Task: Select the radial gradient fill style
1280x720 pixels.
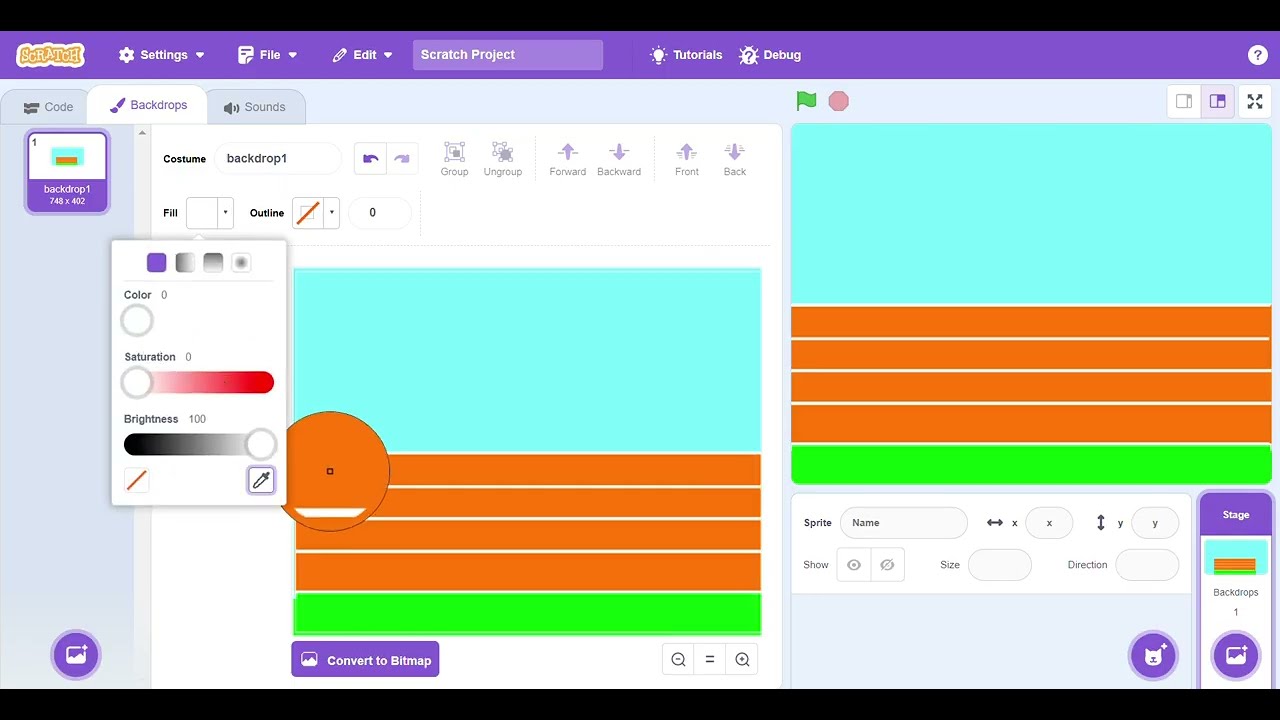Action: [241, 263]
